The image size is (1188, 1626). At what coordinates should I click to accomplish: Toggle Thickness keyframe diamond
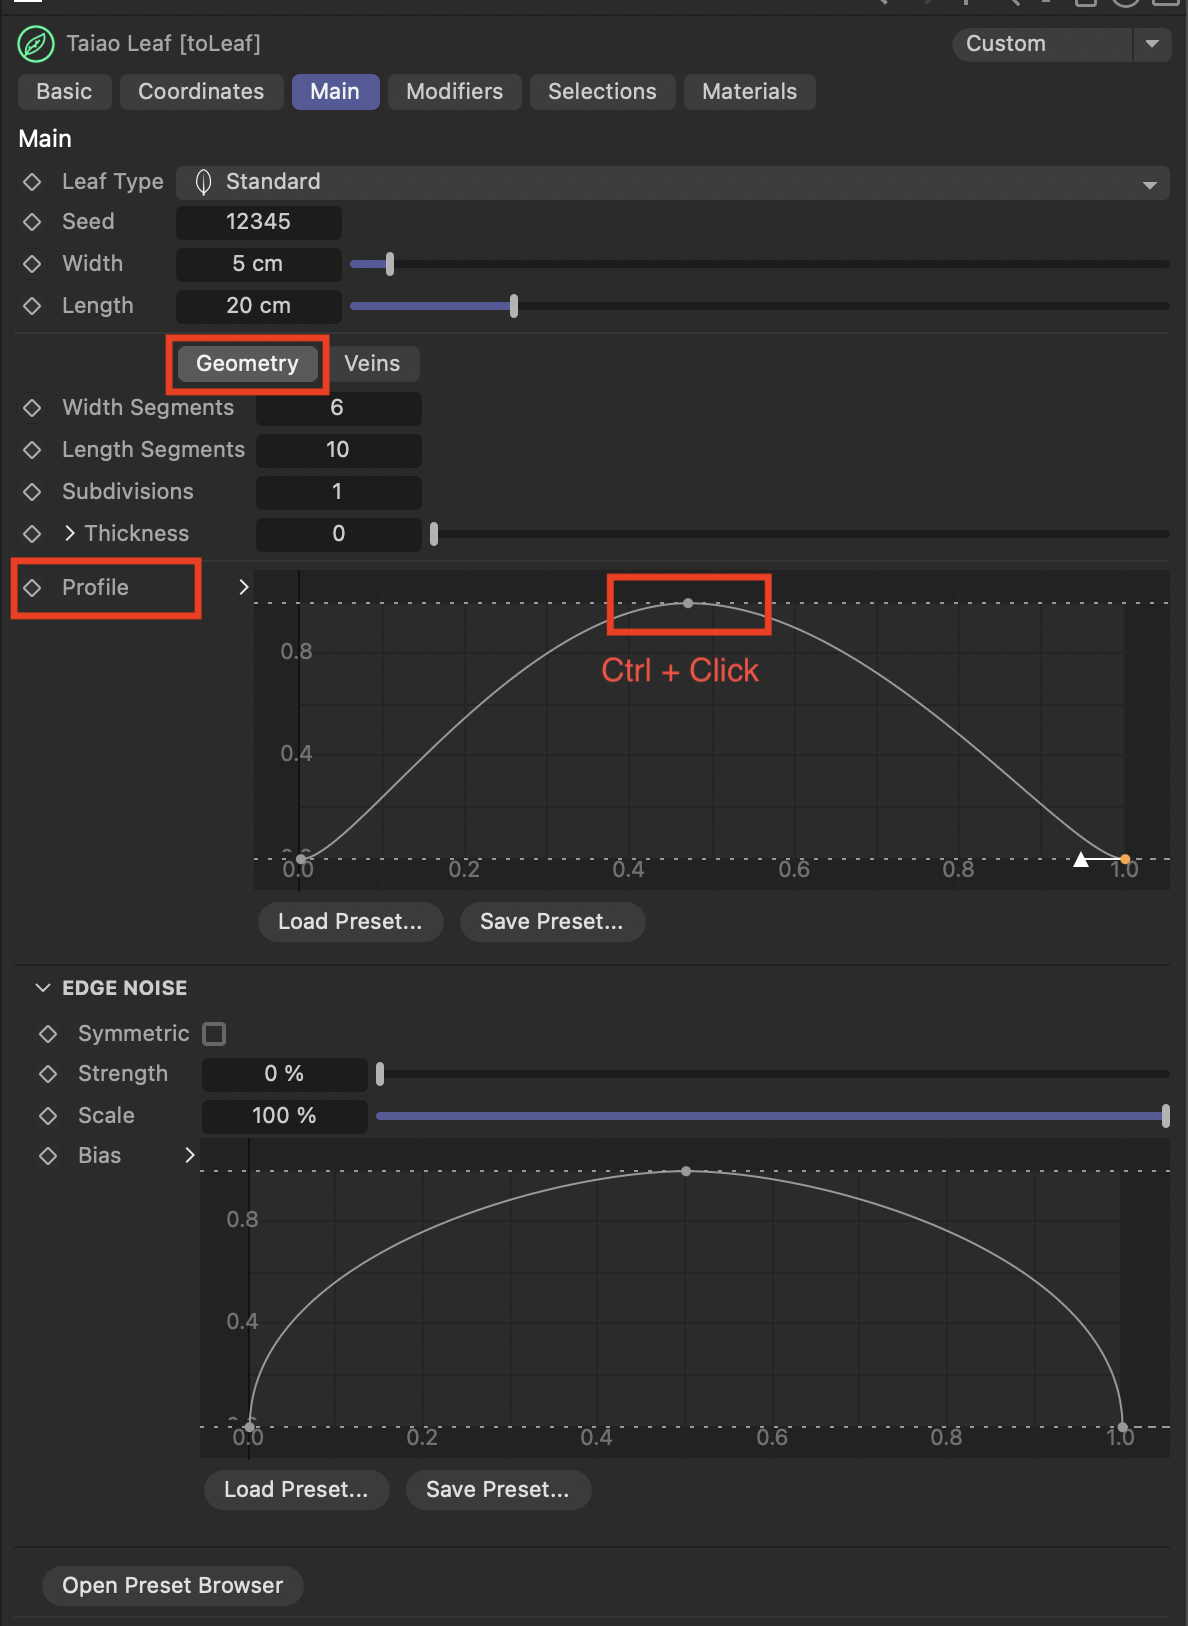pyautogui.click(x=32, y=534)
